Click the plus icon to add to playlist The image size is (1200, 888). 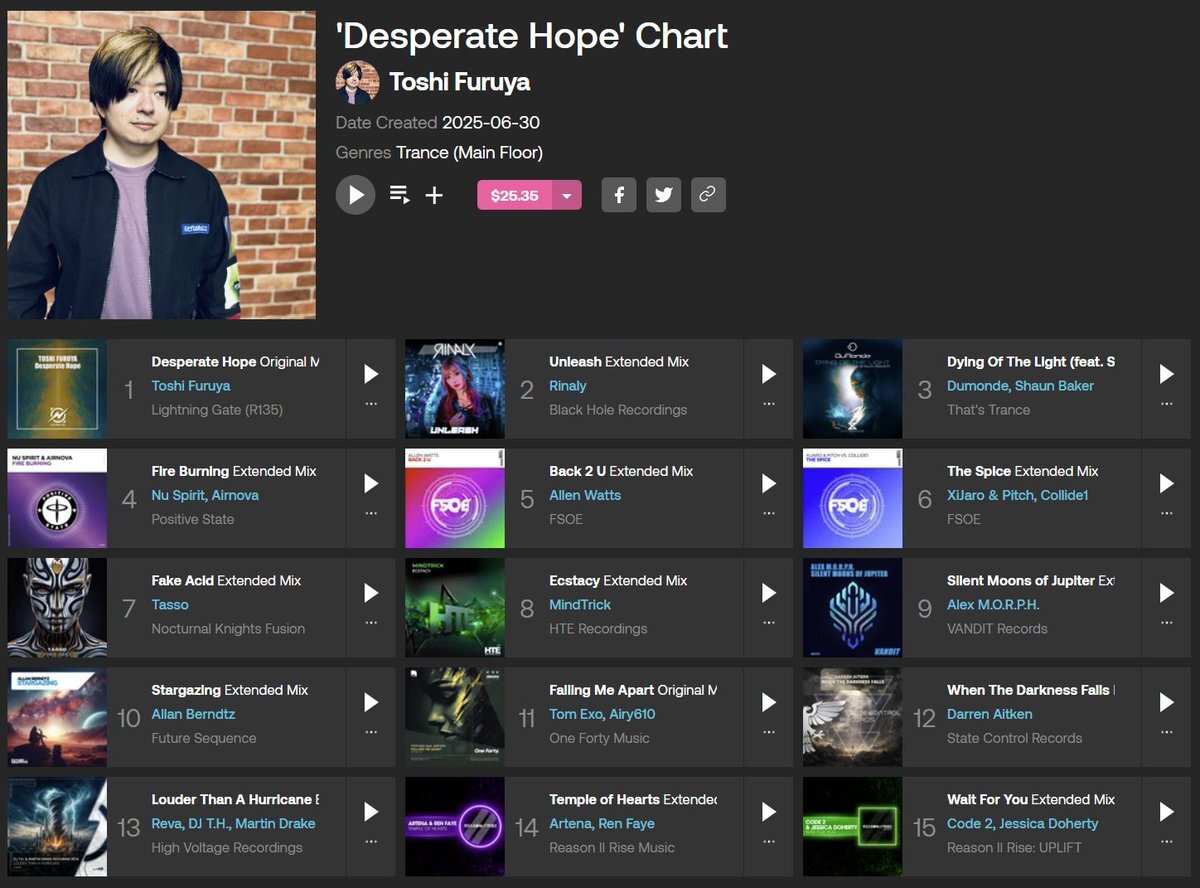point(434,195)
